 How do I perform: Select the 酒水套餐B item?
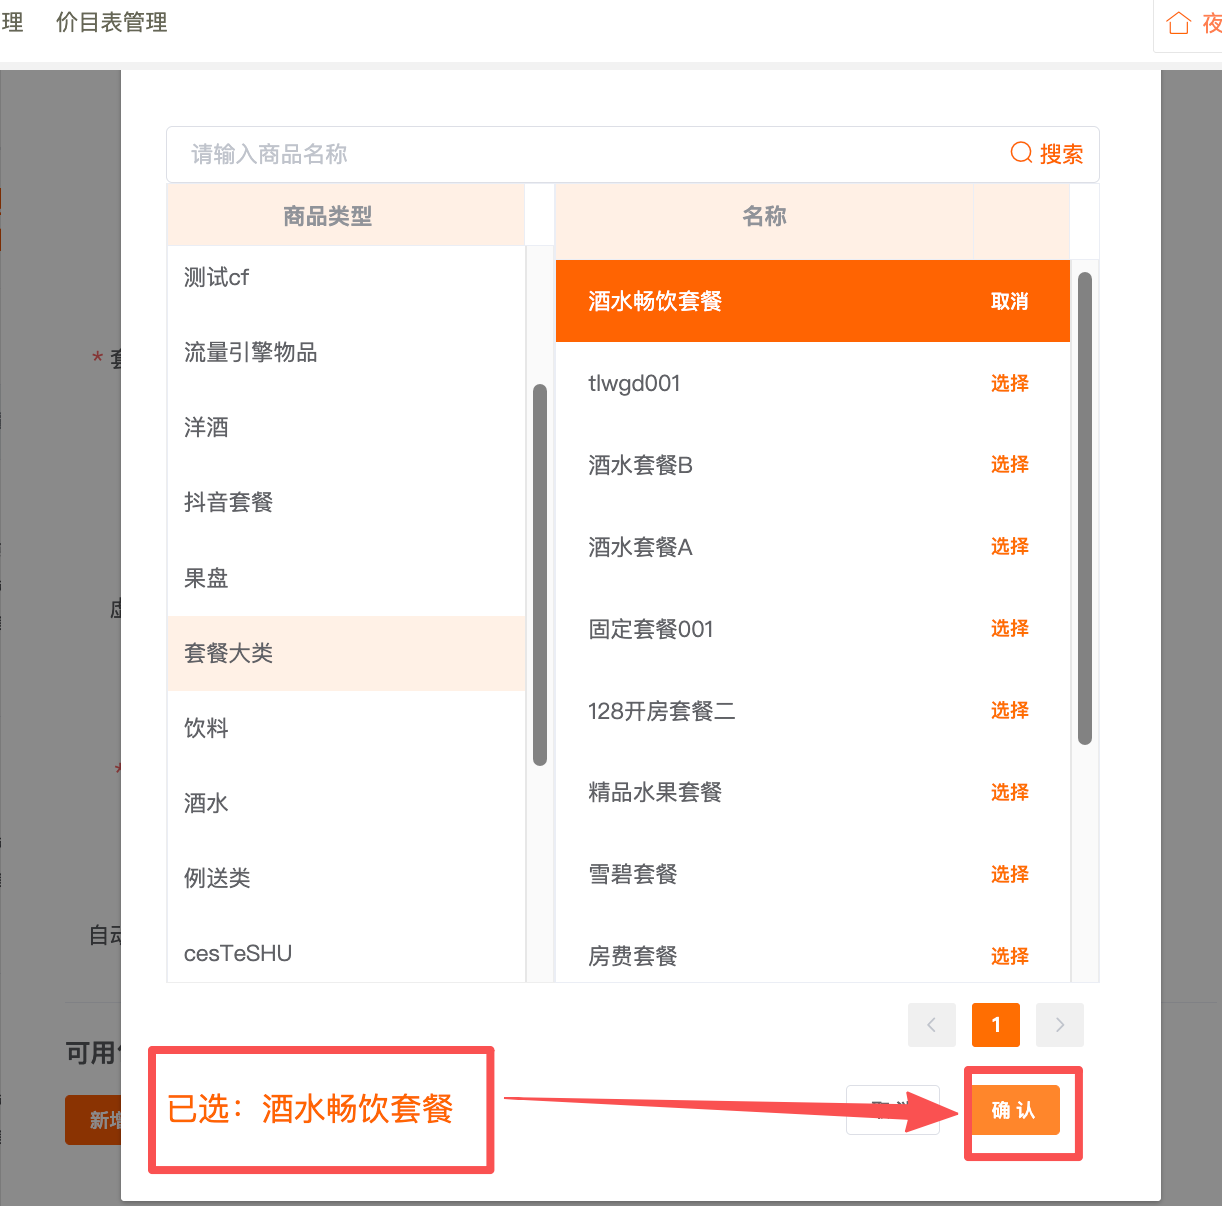[1008, 464]
